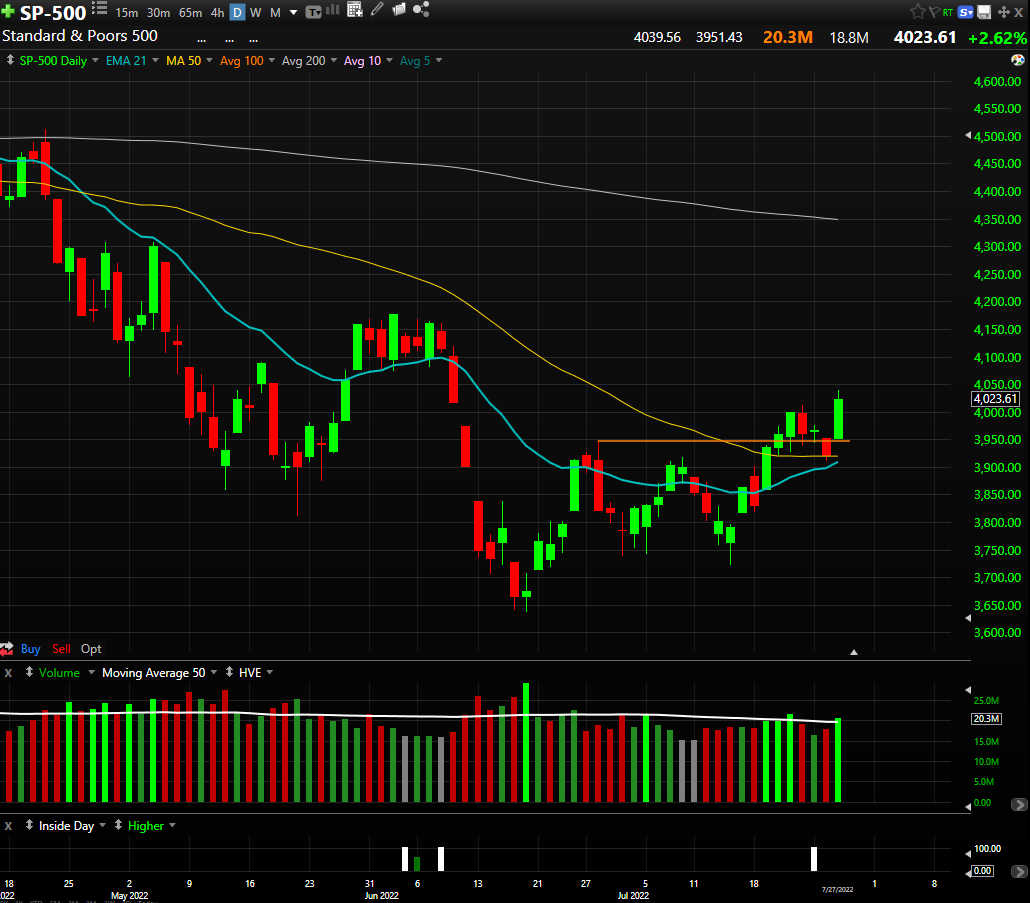Open the MA 50 dropdown arrow
Image resolution: width=1030 pixels, height=903 pixels.
[x=210, y=60]
